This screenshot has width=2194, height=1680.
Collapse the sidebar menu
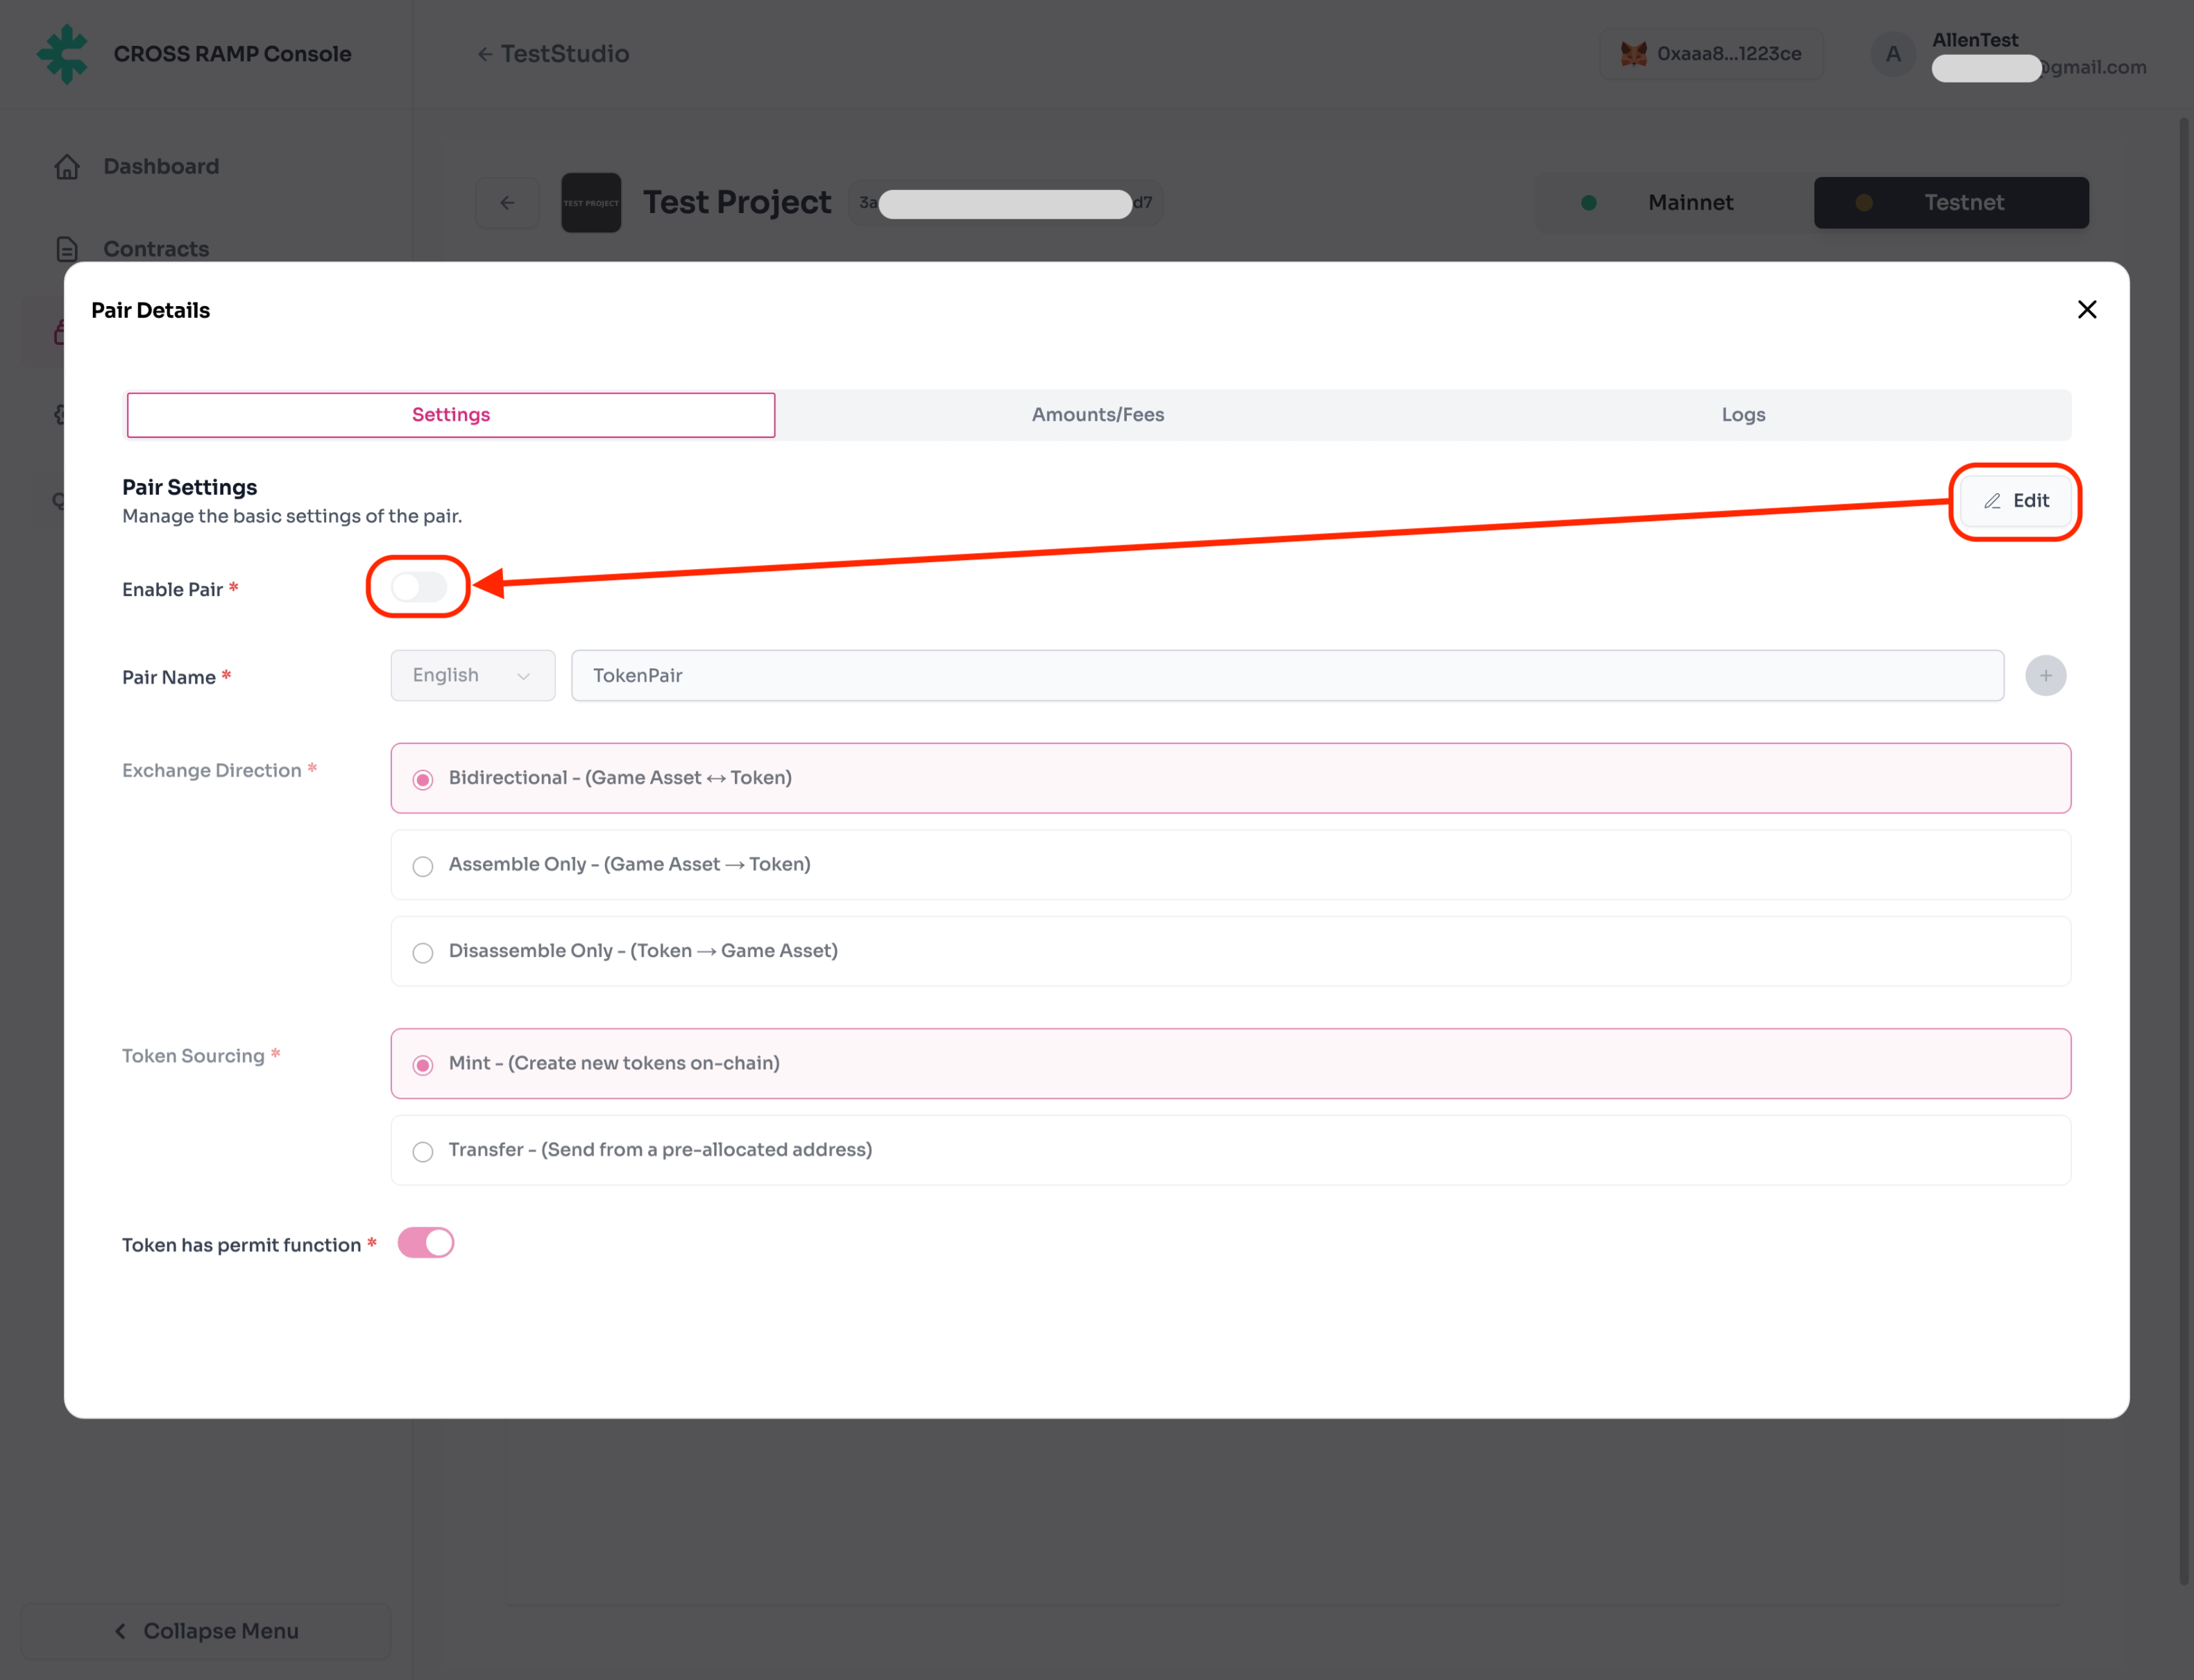tap(206, 1631)
